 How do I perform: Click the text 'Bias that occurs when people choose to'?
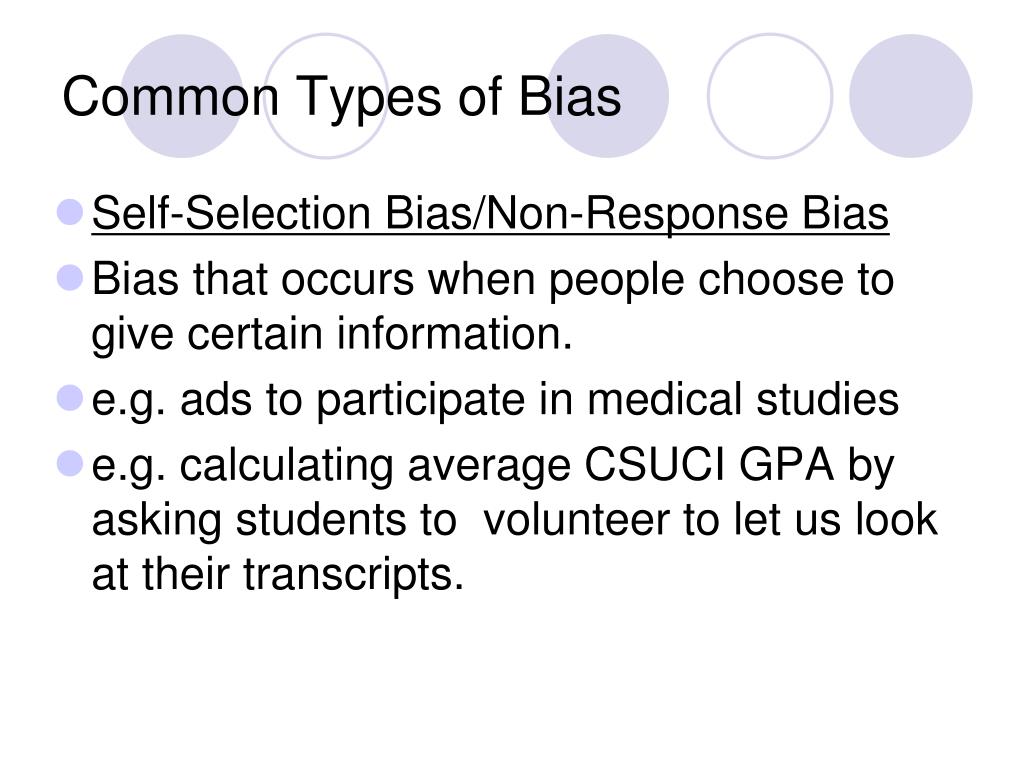click(x=493, y=280)
